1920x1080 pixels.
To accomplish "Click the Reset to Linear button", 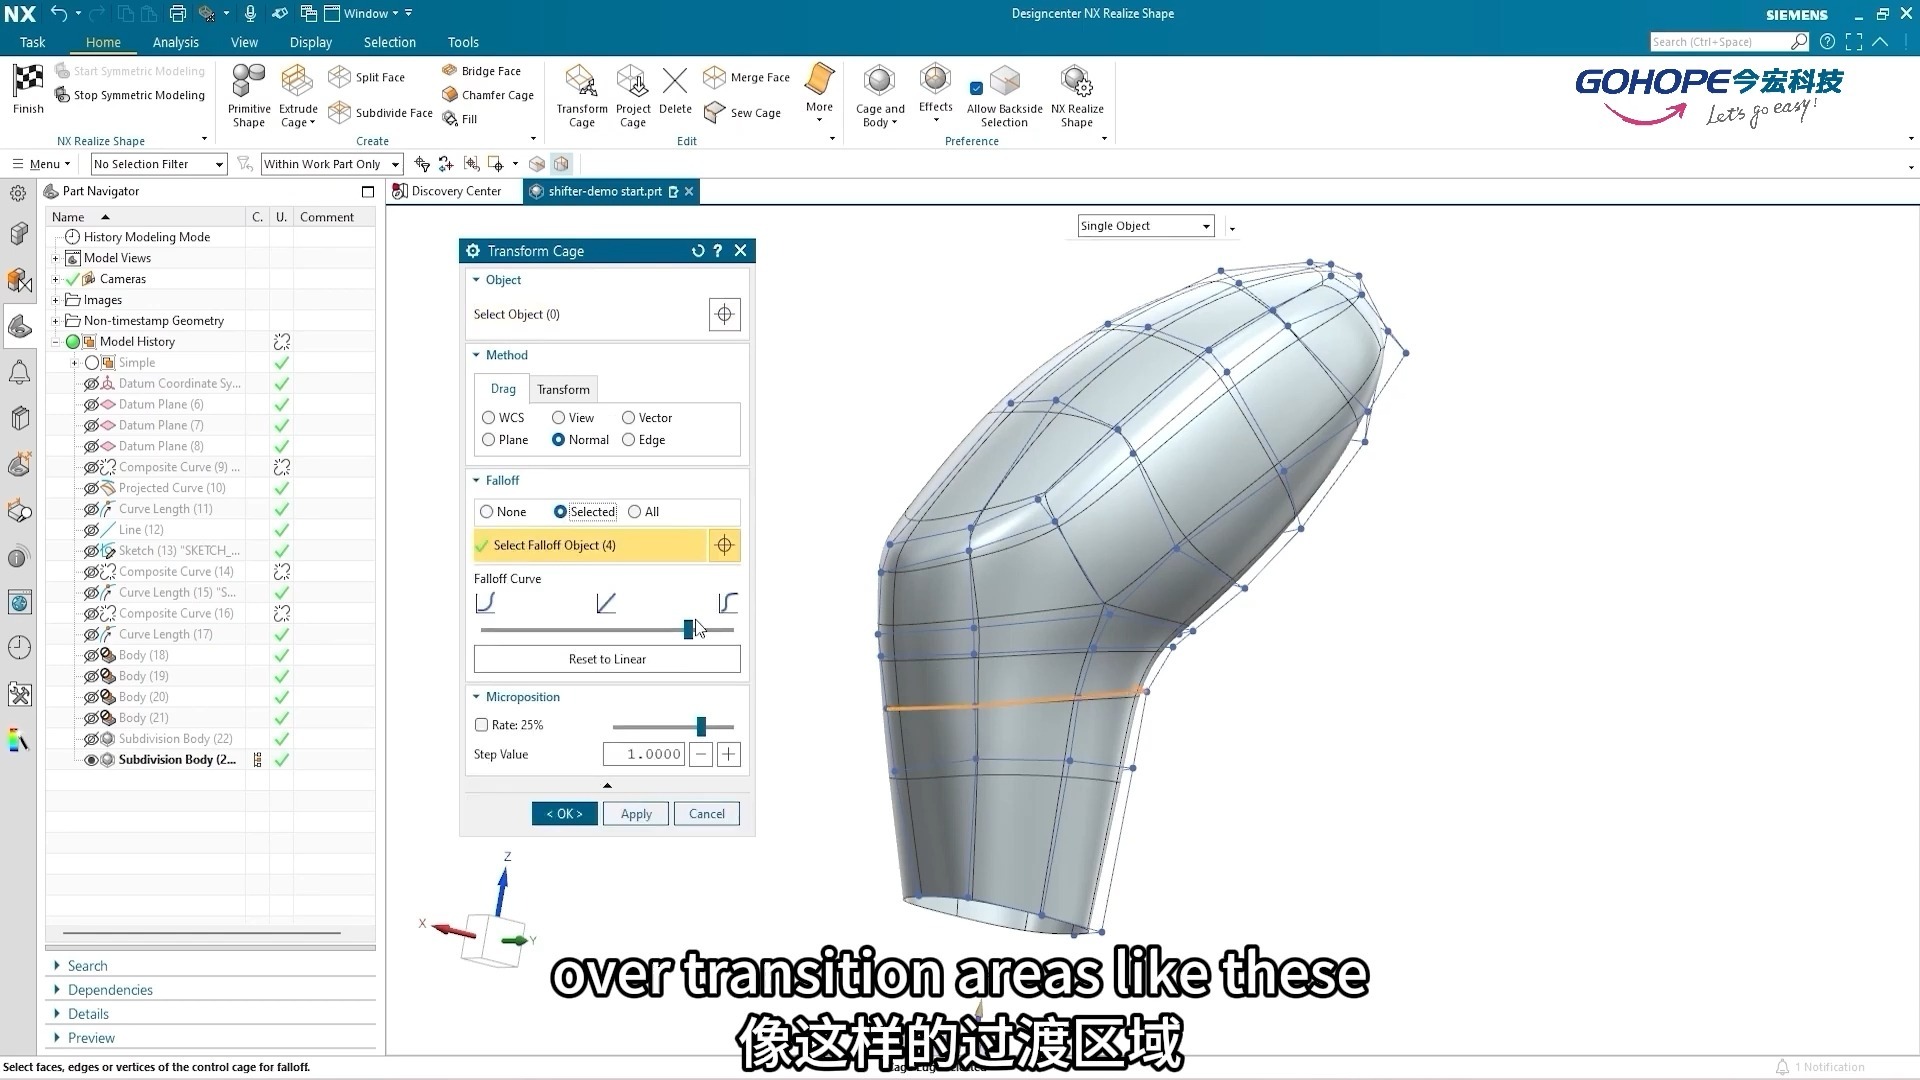I will (x=607, y=659).
